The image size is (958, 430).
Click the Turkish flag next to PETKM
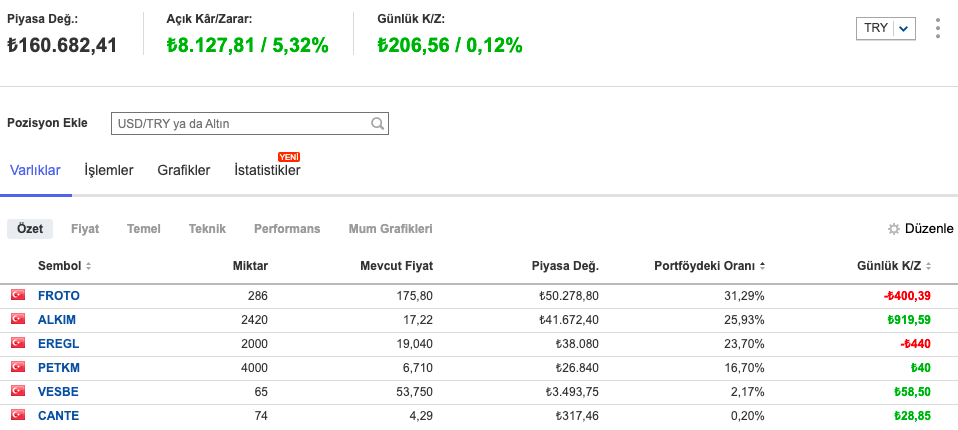tap(17, 368)
